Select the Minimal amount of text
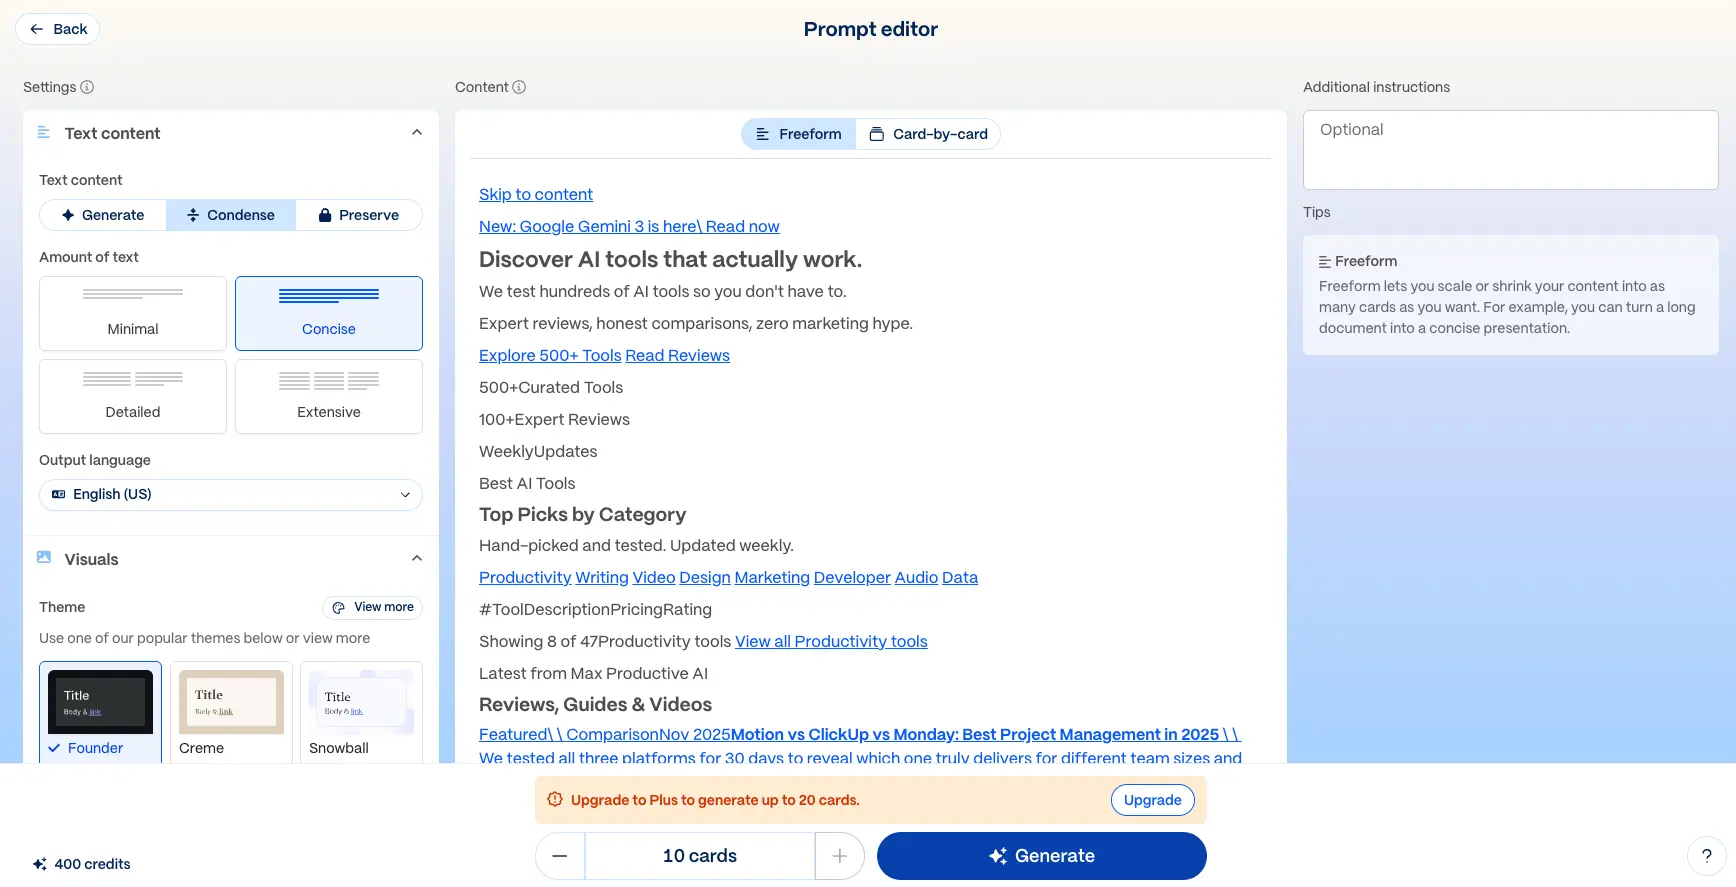 132,312
